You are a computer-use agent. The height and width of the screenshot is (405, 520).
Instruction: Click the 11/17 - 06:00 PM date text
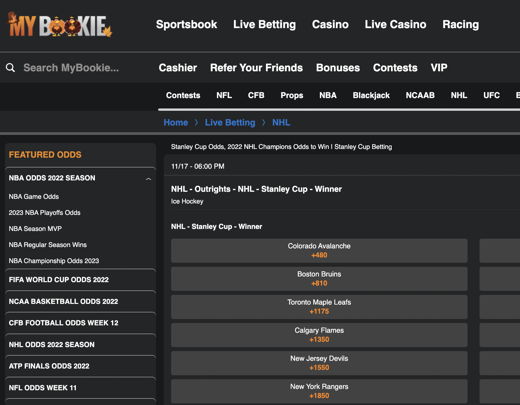[x=198, y=166]
